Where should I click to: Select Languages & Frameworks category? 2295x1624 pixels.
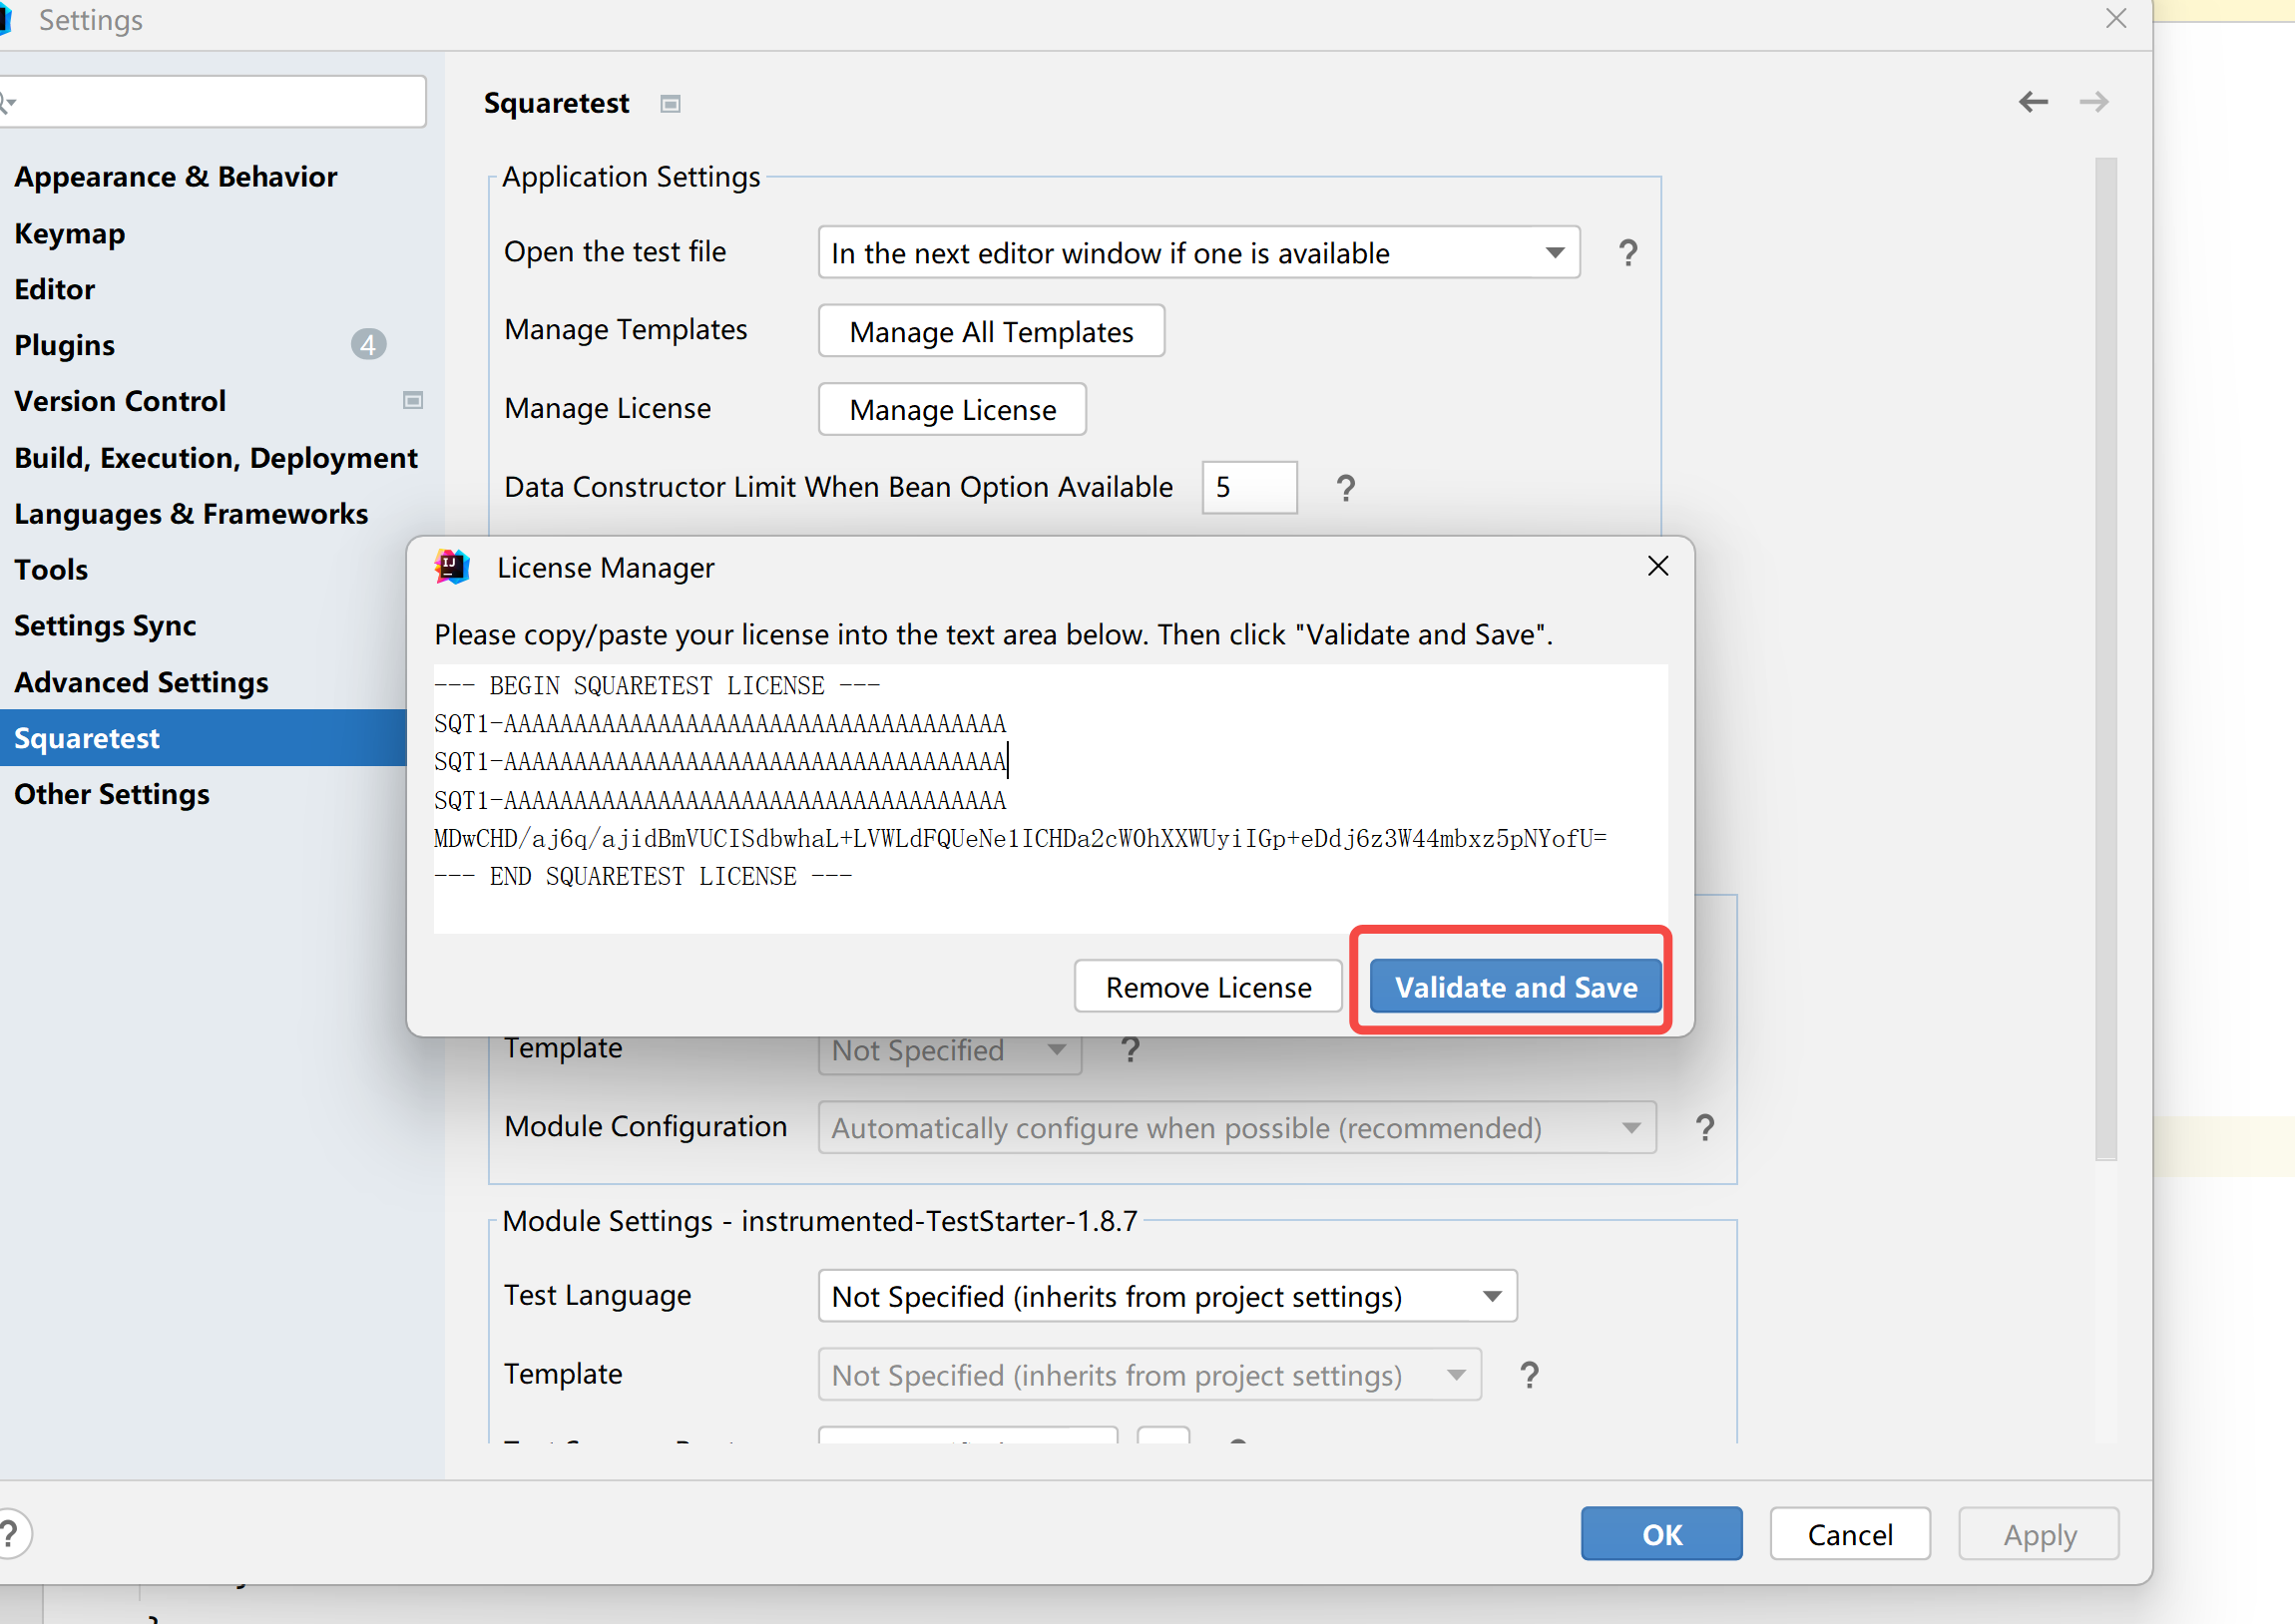point(191,514)
